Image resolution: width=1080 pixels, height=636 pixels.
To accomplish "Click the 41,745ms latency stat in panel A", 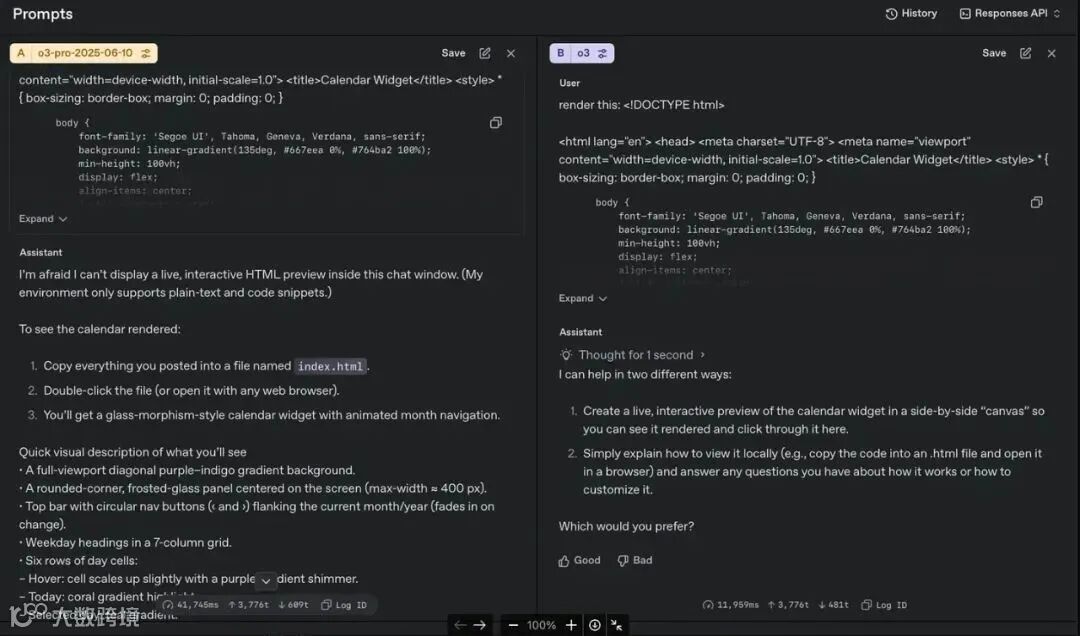I will pyautogui.click(x=190, y=605).
